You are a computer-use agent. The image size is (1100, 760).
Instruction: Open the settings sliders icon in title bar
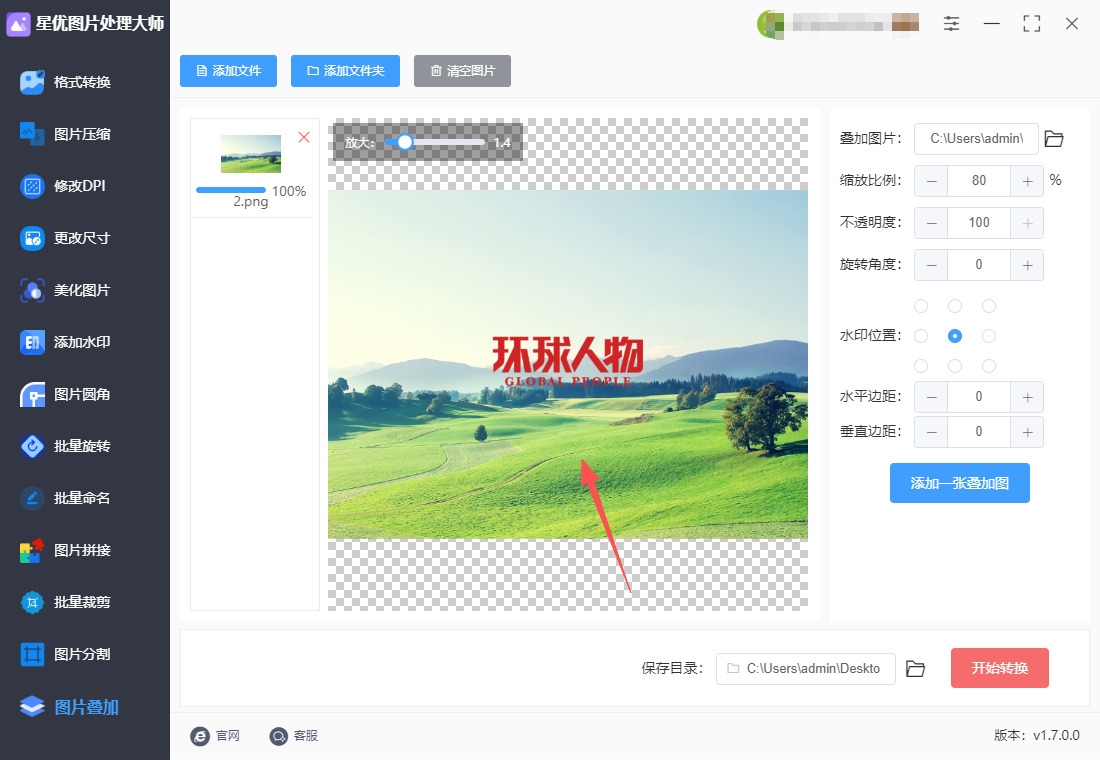(x=951, y=24)
